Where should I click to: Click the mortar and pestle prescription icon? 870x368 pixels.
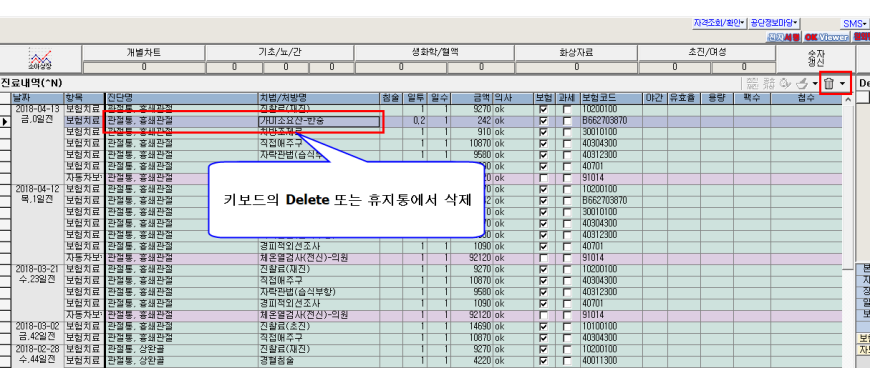pos(801,84)
